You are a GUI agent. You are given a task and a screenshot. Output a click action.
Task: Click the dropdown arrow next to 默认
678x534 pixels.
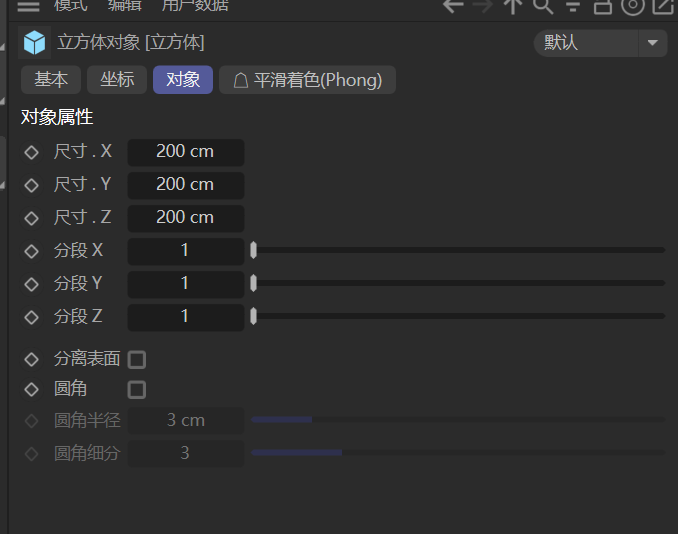653,43
